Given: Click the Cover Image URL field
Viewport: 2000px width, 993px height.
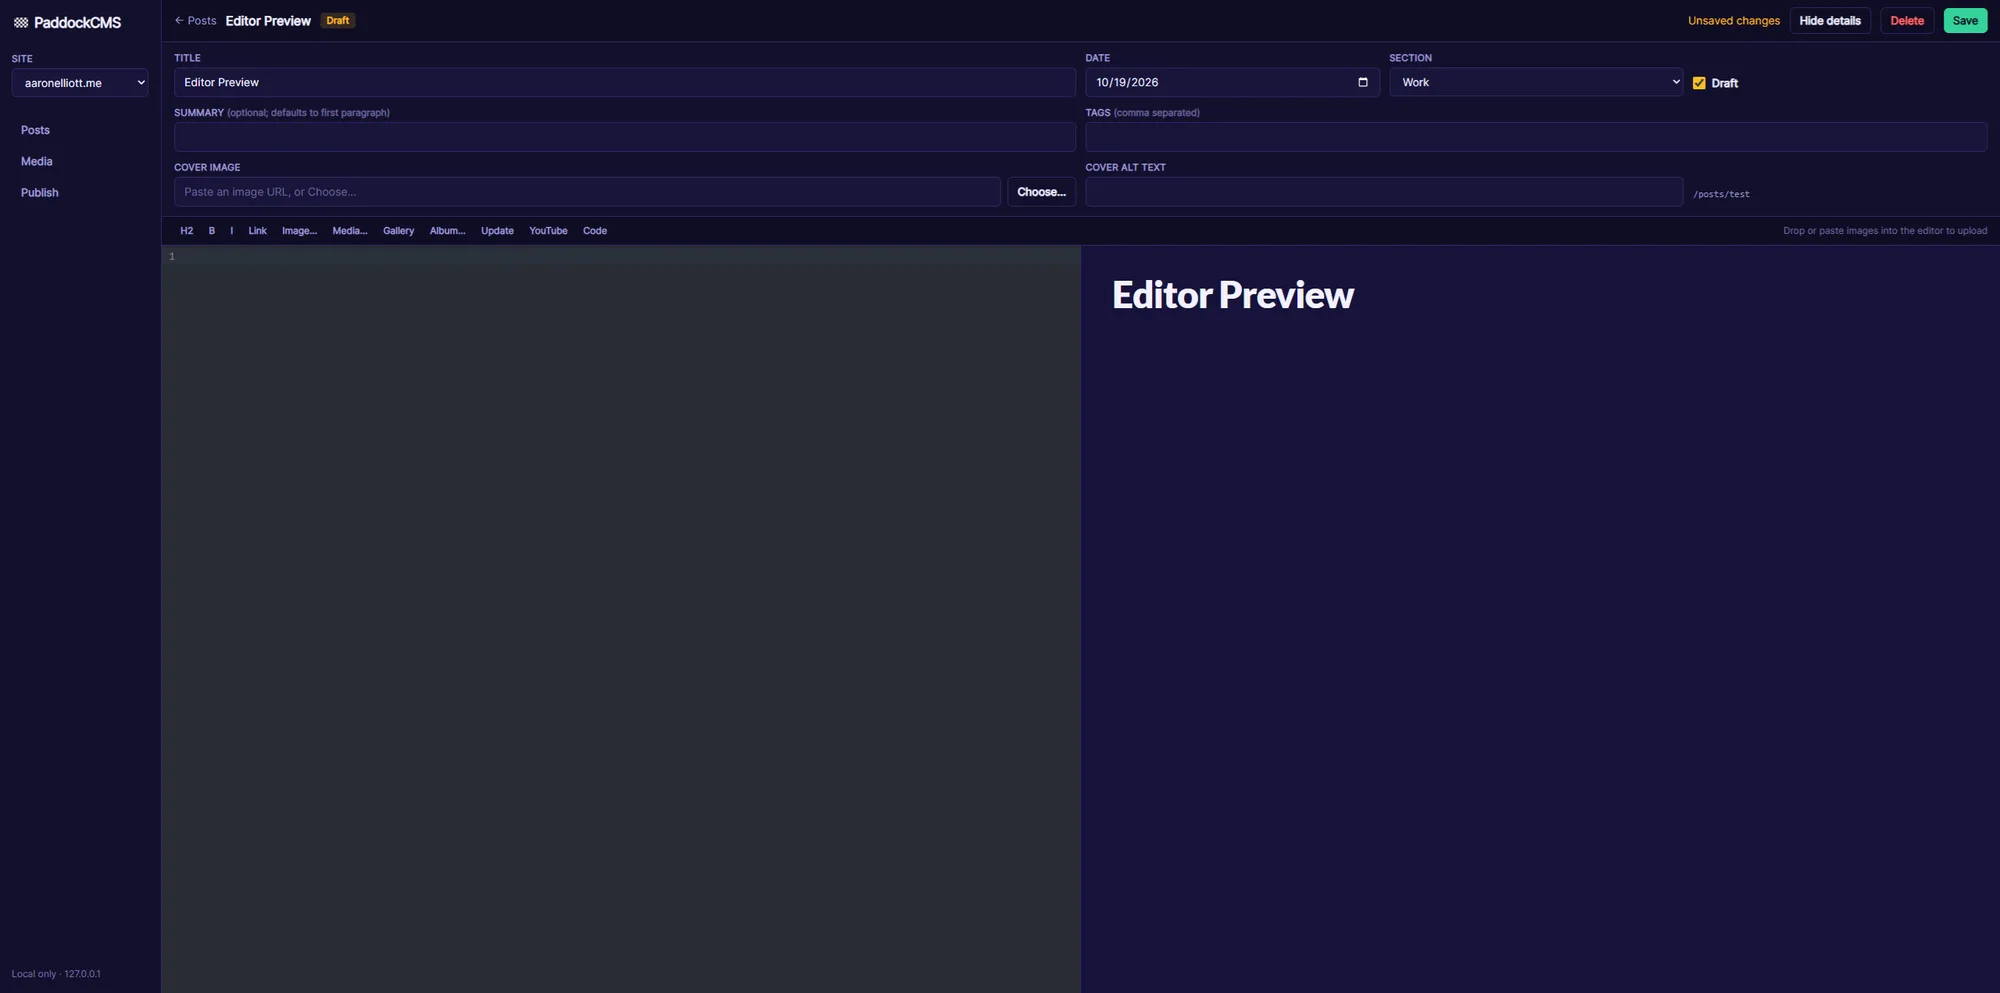Looking at the screenshot, I should click(587, 192).
